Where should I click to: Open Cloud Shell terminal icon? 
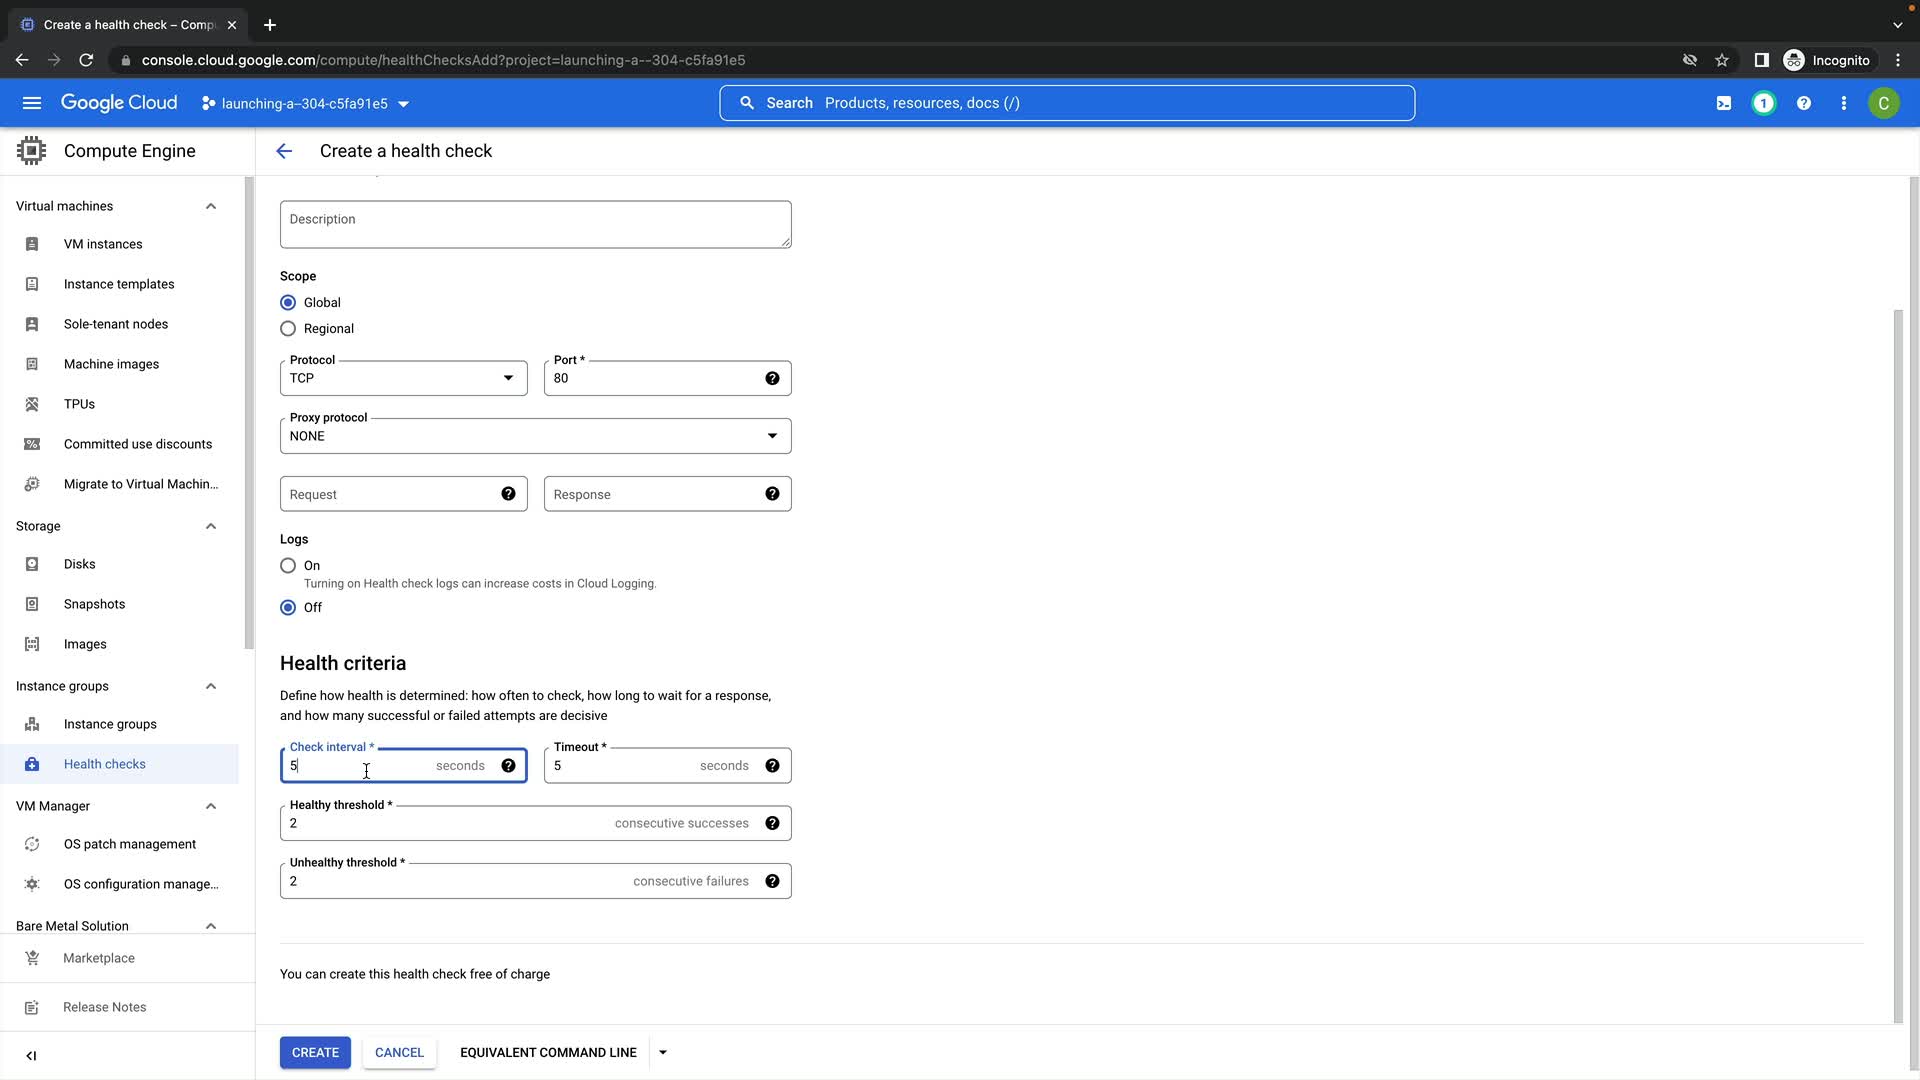click(x=1724, y=103)
